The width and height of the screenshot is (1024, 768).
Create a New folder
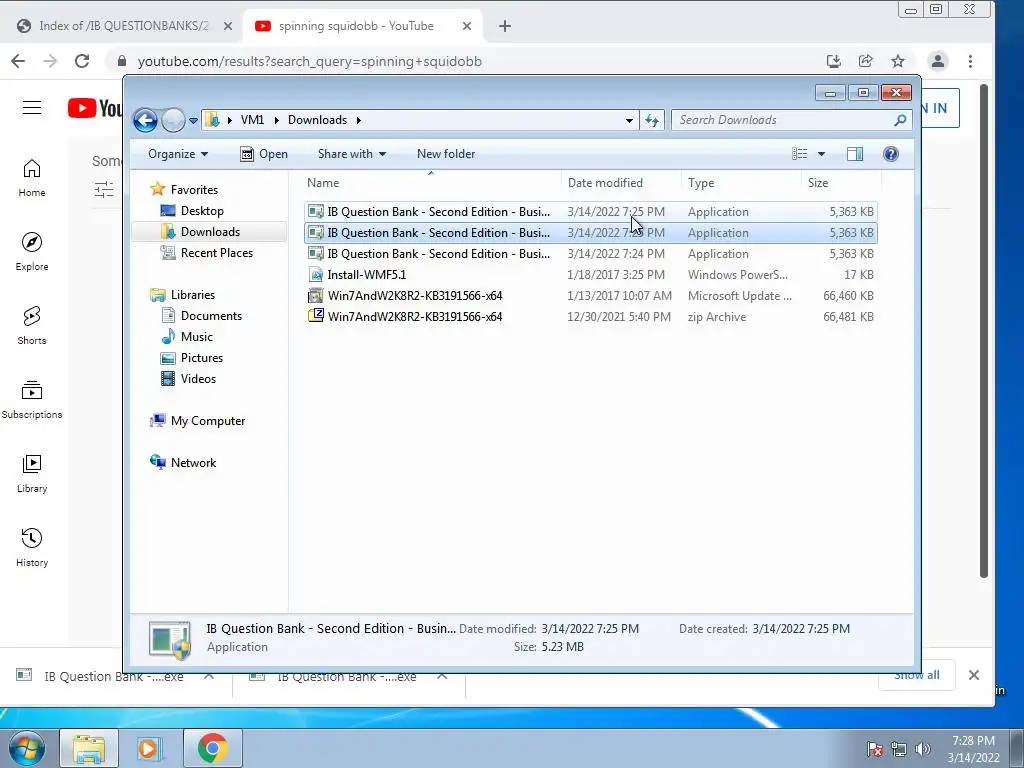pos(446,154)
